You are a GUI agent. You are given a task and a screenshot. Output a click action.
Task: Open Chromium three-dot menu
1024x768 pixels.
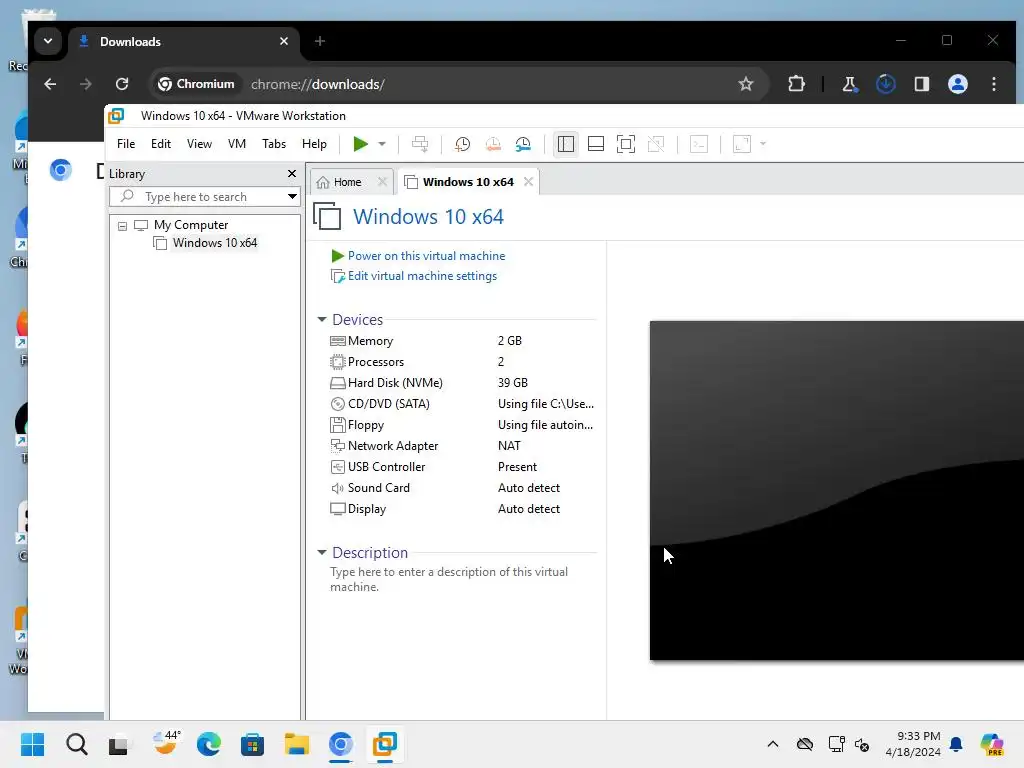(x=994, y=84)
